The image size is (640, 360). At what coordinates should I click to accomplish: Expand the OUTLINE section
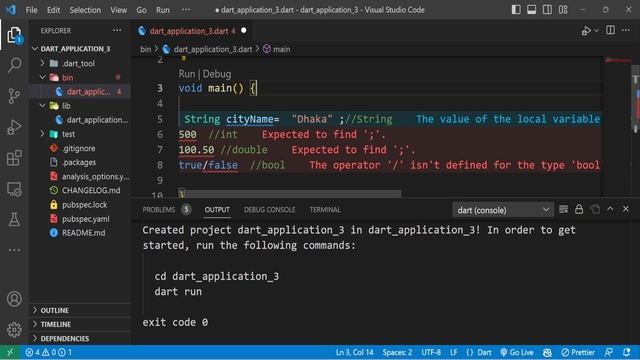(80, 310)
